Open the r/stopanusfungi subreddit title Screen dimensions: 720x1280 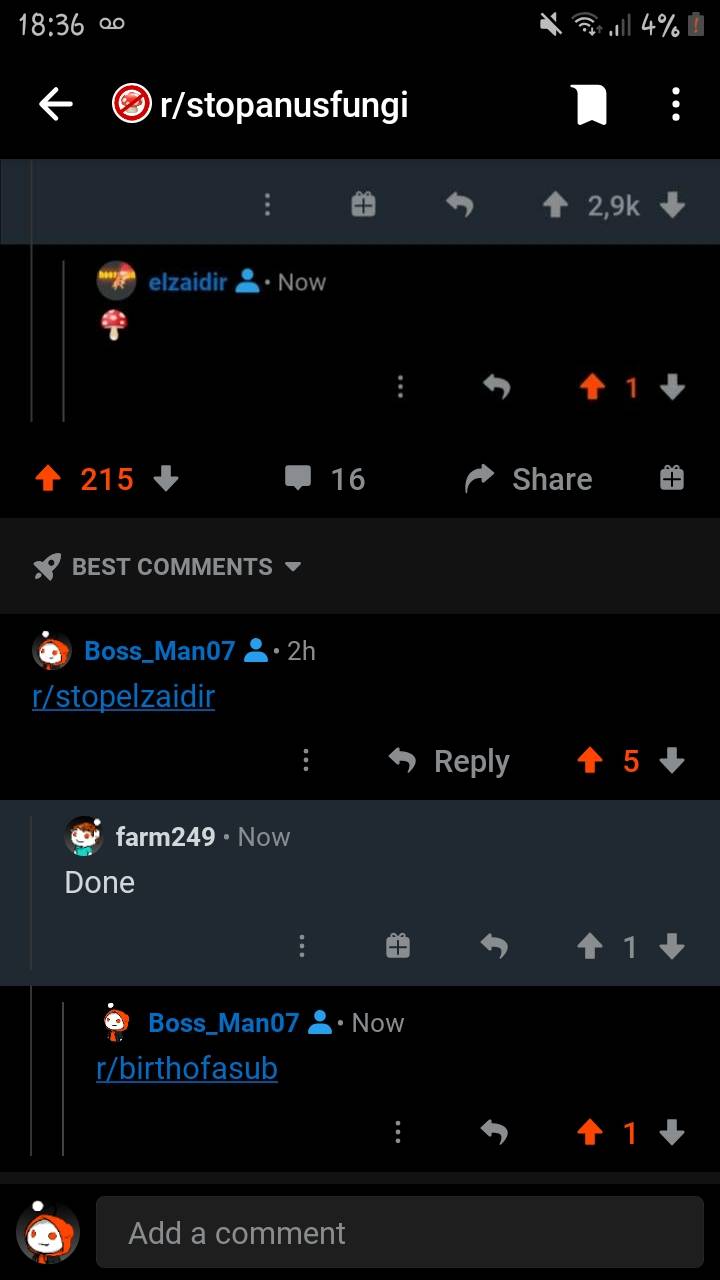[x=284, y=104]
